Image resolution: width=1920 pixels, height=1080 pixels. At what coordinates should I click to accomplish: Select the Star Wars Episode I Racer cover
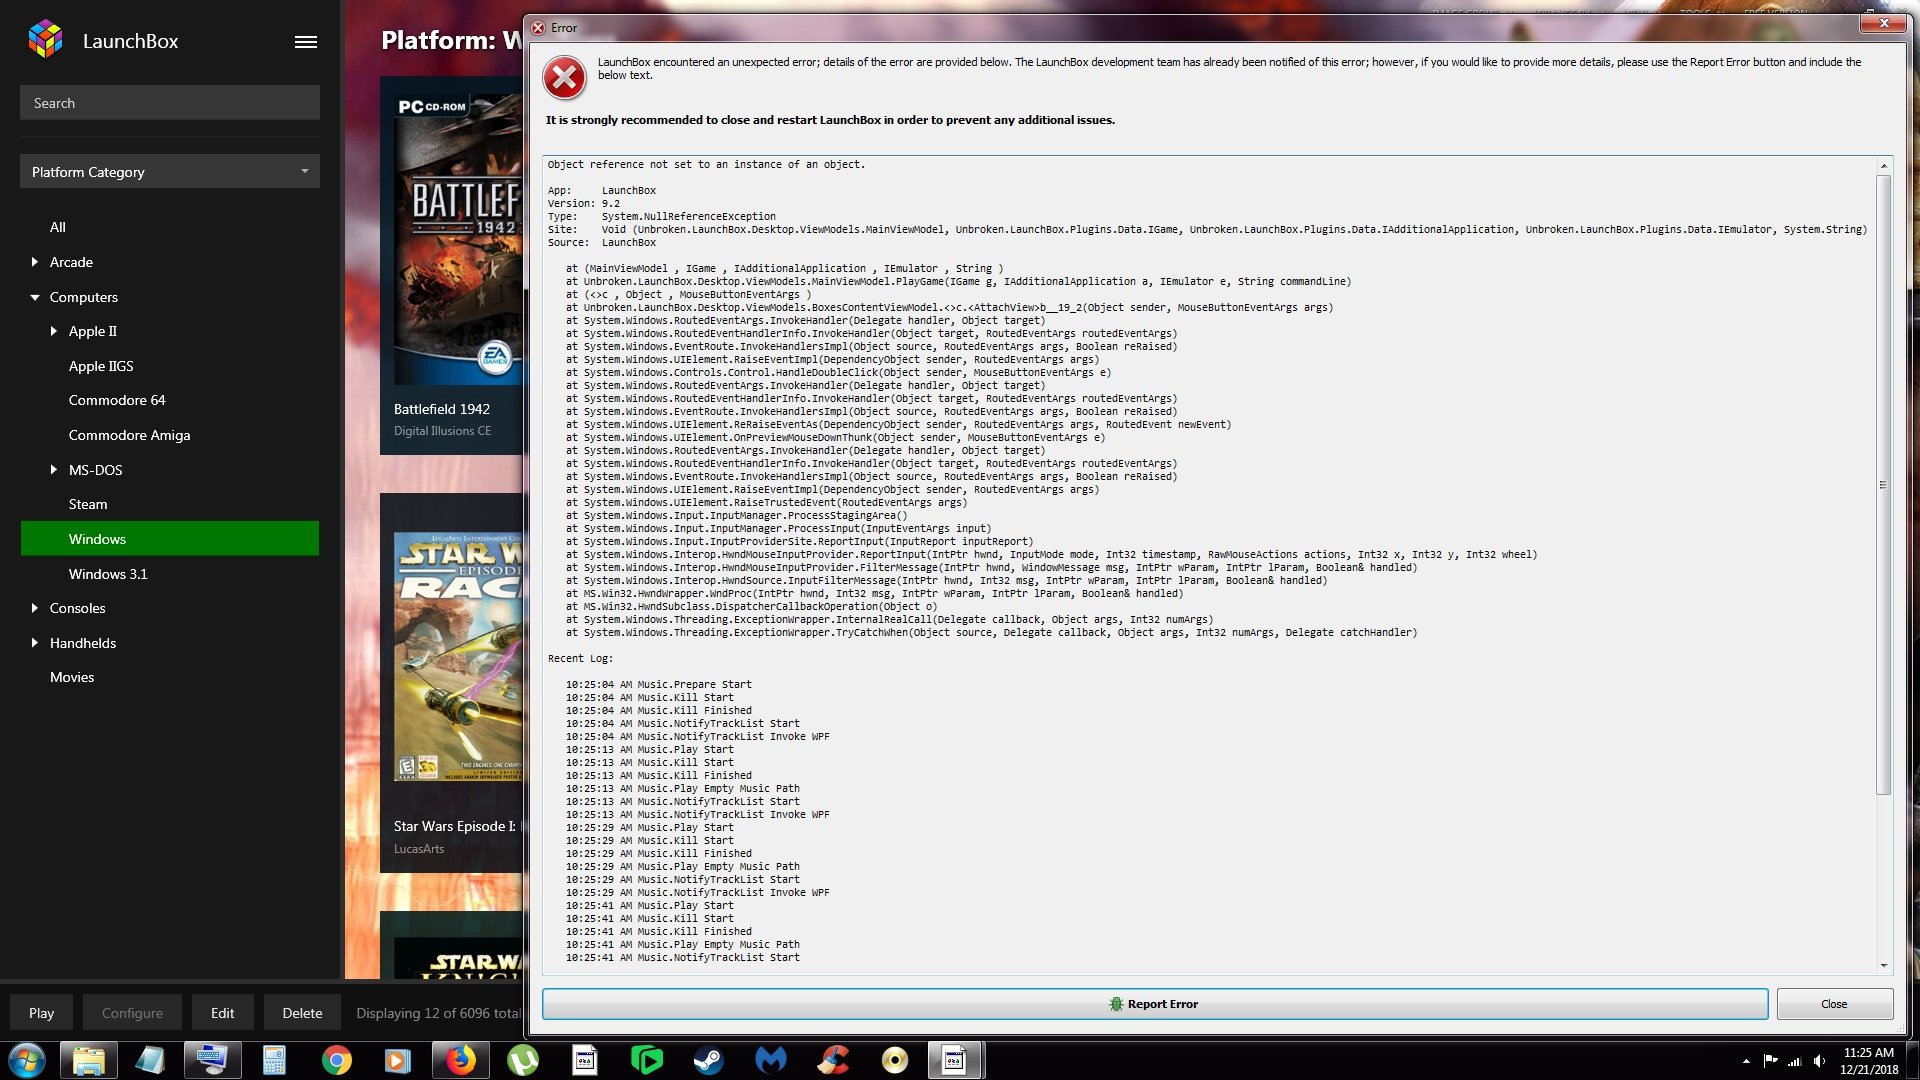pos(458,657)
